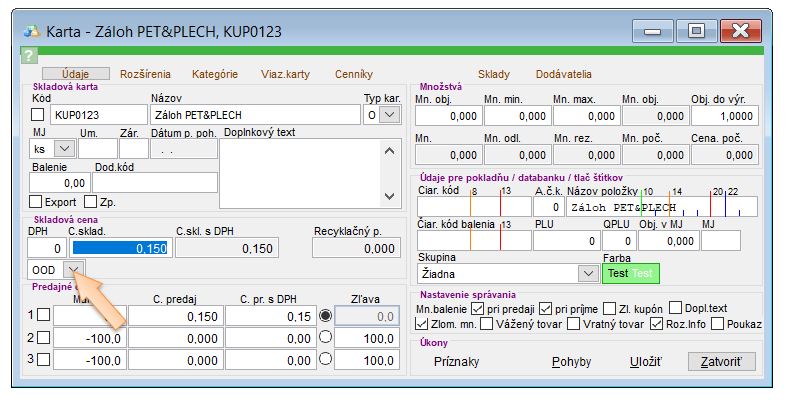789x400 pixels.
Task: Open the Typ kar. dropdown
Action: pyautogui.click(x=389, y=115)
